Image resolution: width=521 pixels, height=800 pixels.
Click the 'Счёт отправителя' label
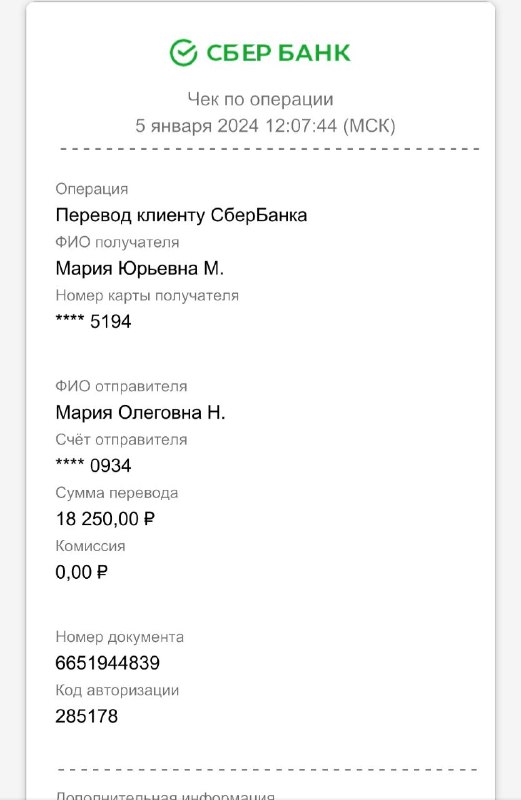tap(121, 439)
